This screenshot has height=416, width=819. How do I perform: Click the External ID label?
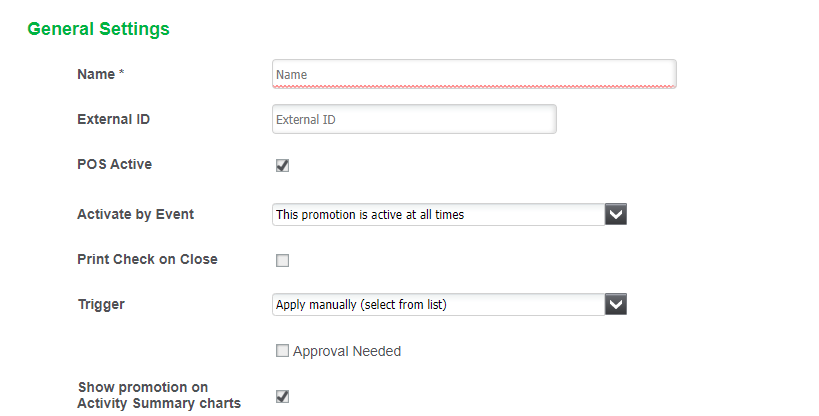tap(113, 119)
